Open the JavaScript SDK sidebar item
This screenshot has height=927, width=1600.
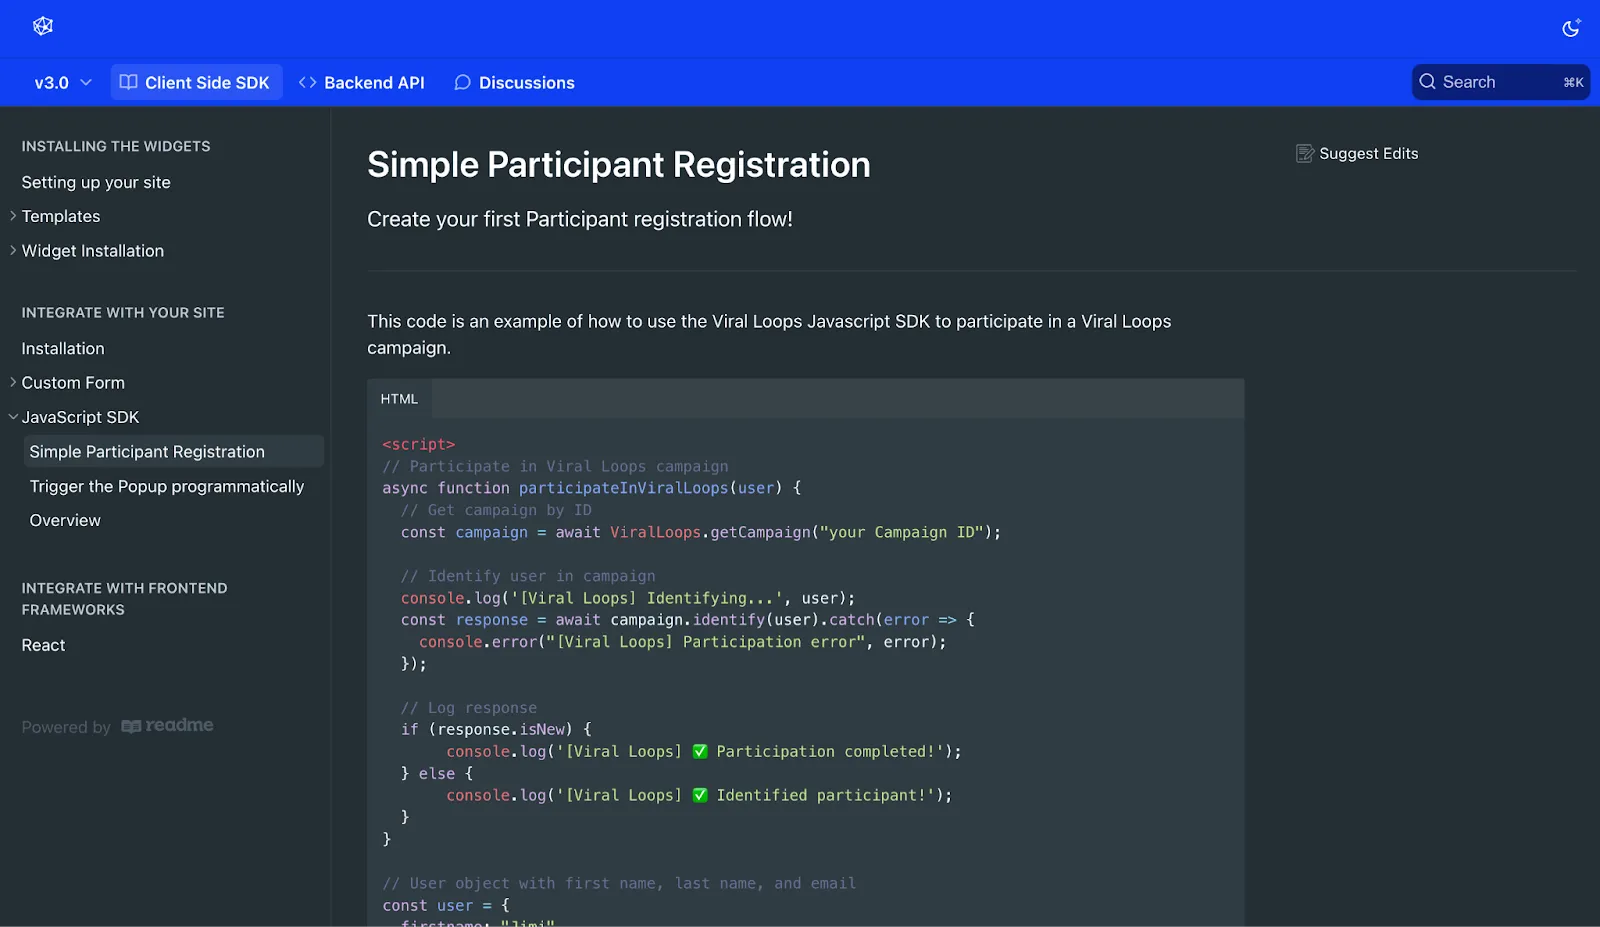pos(80,417)
